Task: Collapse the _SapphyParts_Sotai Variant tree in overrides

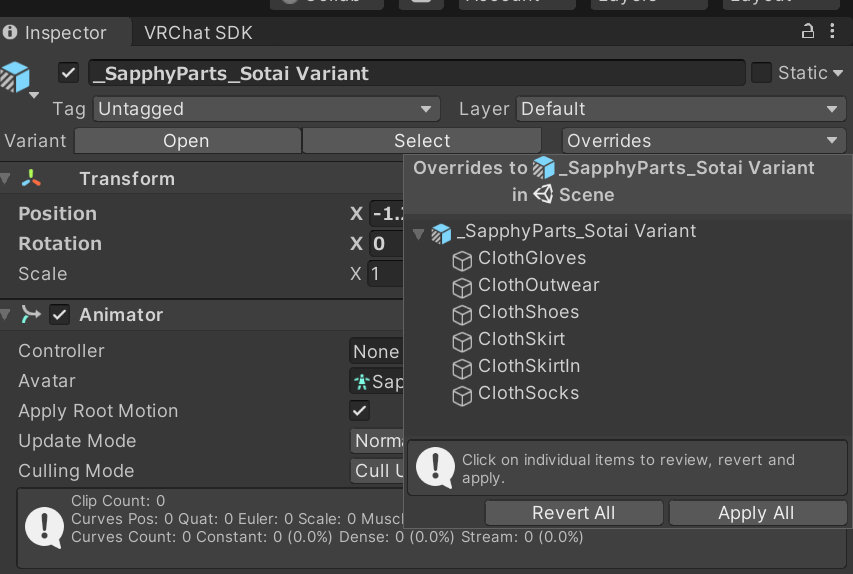Action: point(418,233)
